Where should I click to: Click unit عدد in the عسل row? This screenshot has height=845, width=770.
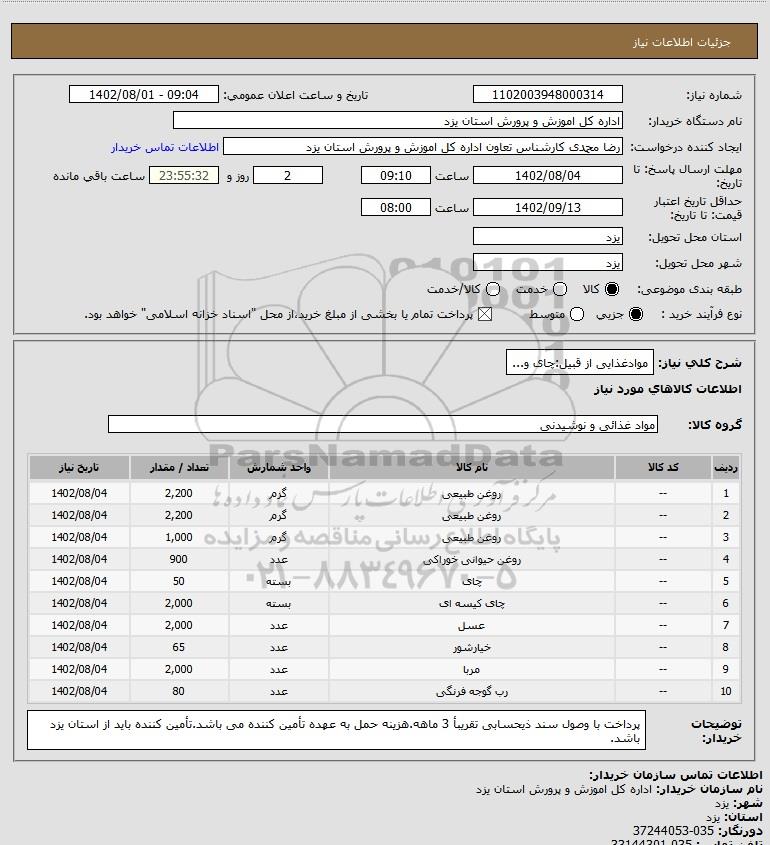click(x=279, y=626)
